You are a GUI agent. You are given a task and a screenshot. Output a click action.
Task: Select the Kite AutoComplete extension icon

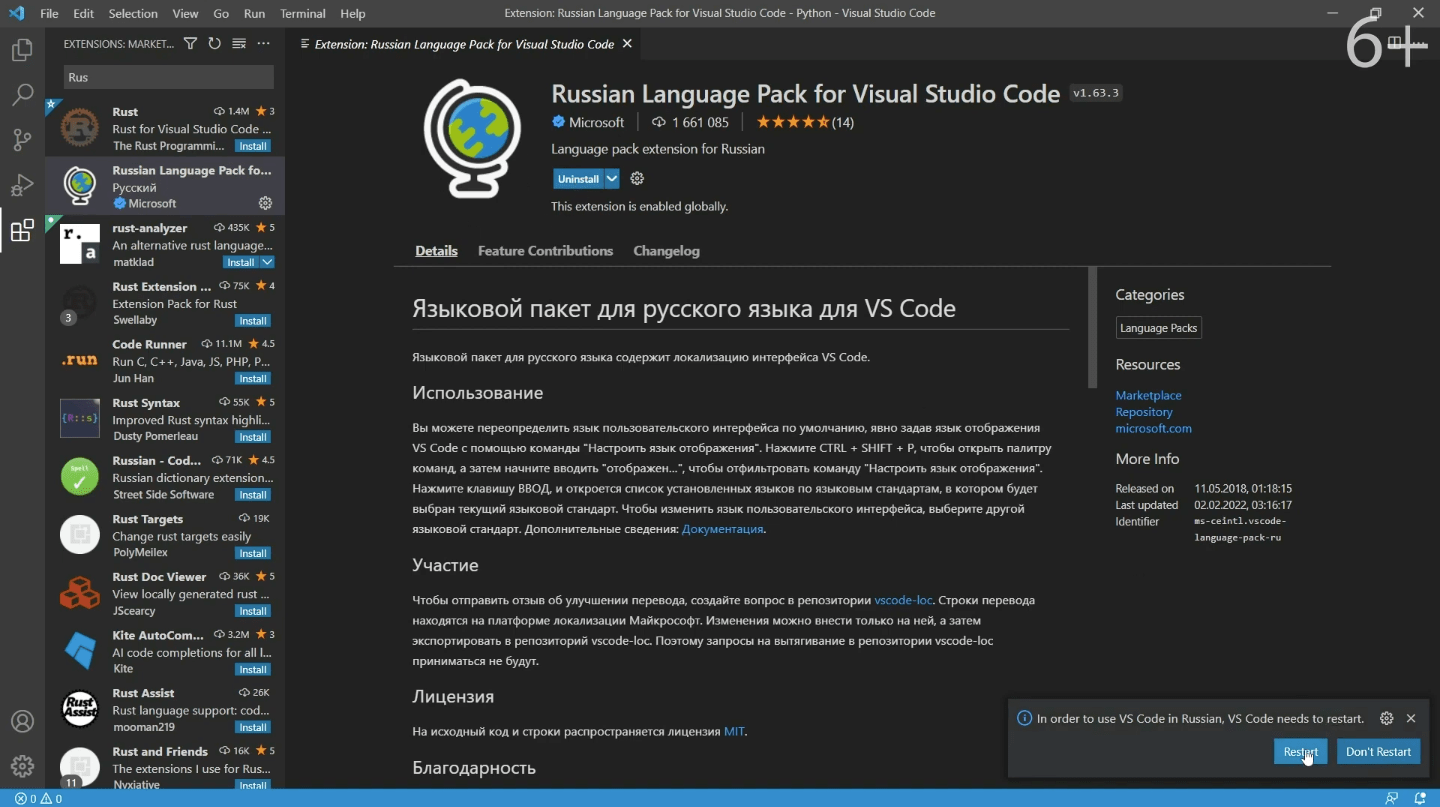[x=80, y=652]
